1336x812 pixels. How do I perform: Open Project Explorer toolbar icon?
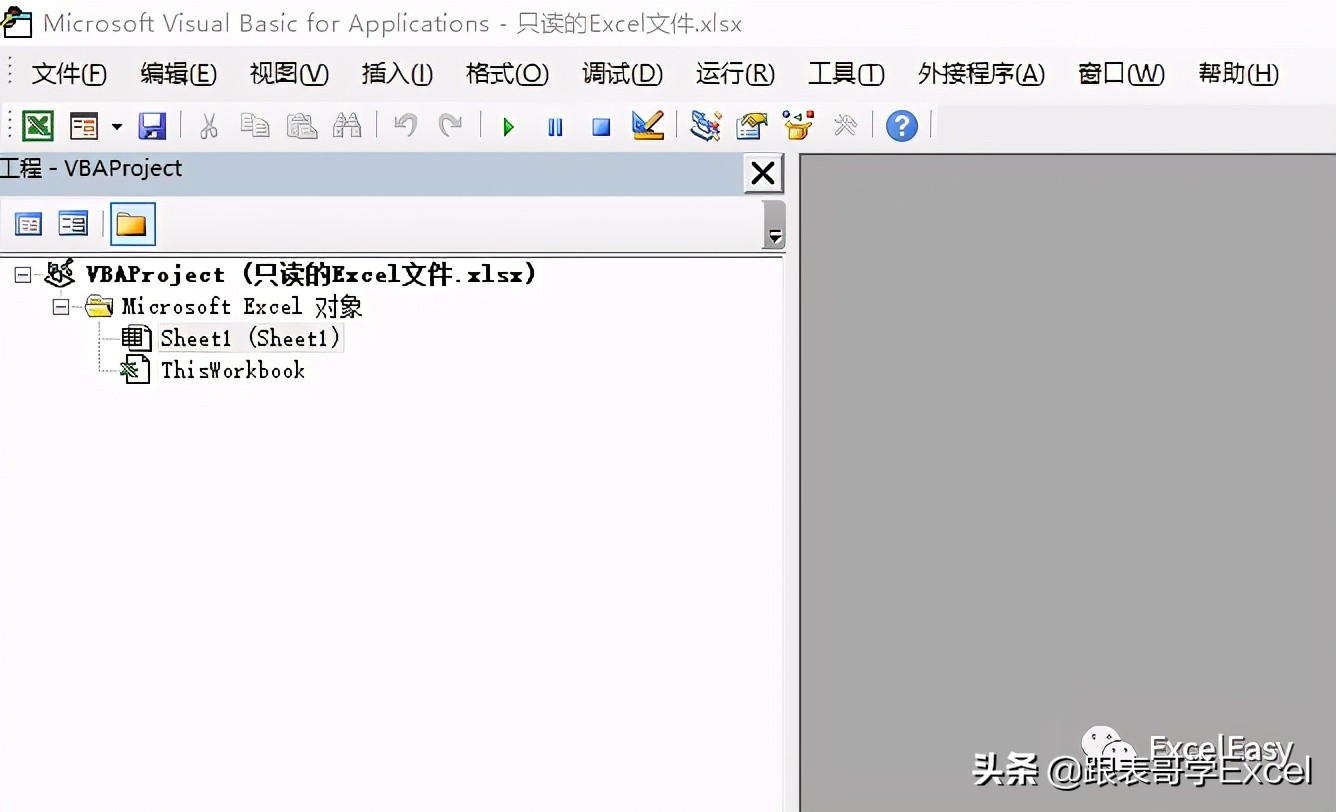click(x=706, y=126)
